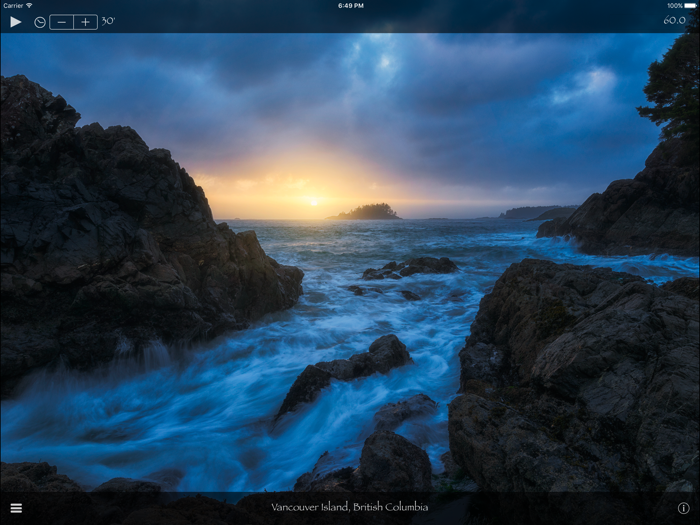Tap the battery indicator in the status bar

[x=690, y=5]
